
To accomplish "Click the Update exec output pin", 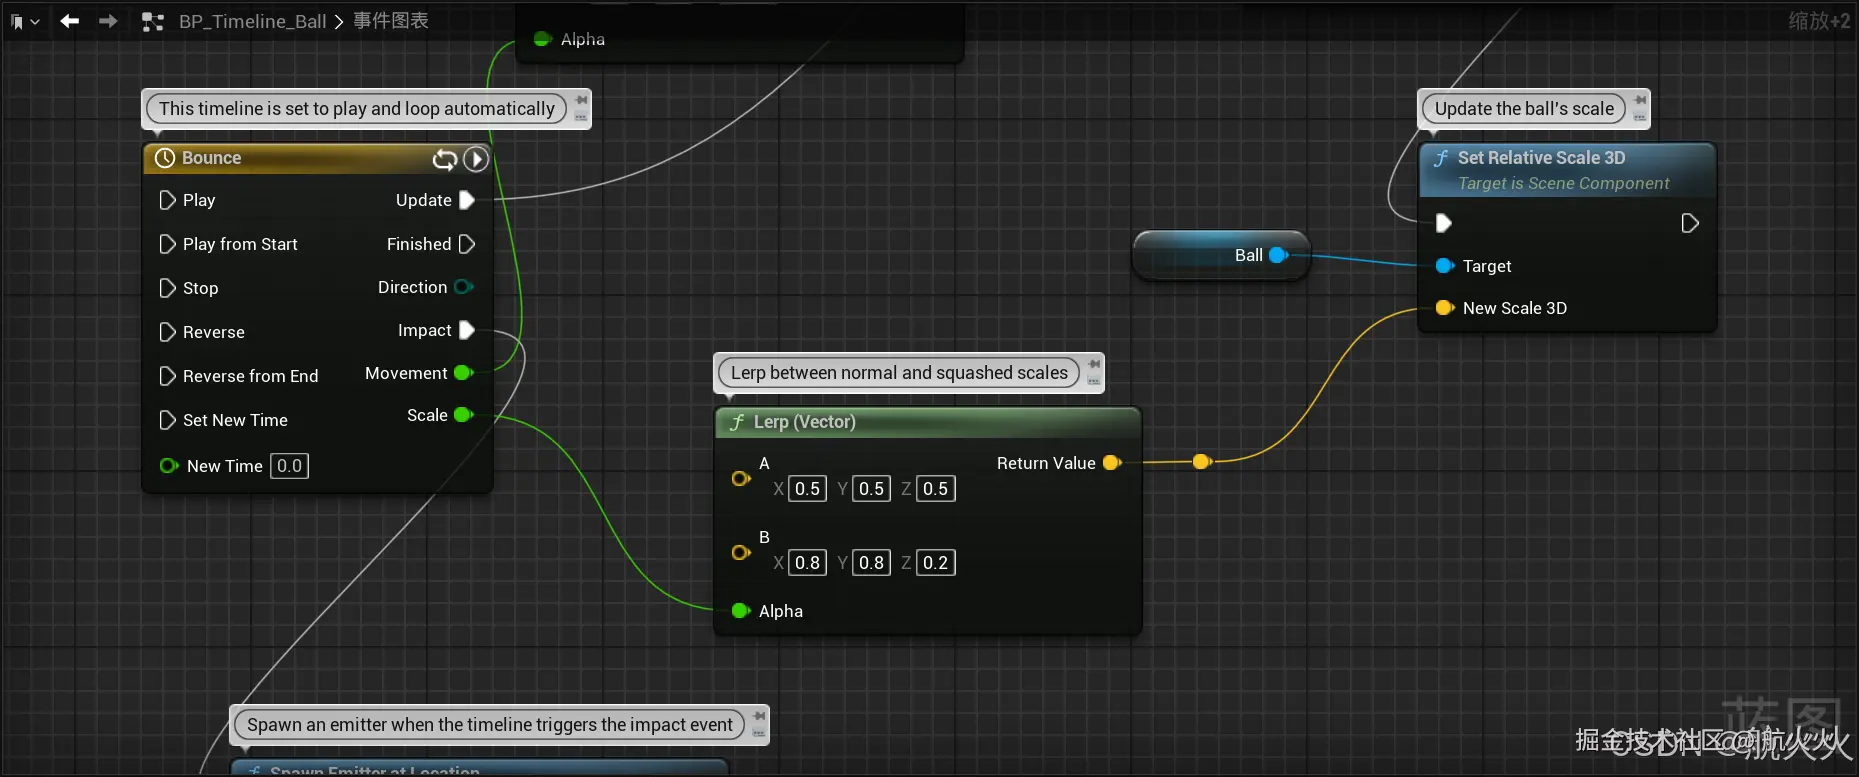I will coord(467,200).
